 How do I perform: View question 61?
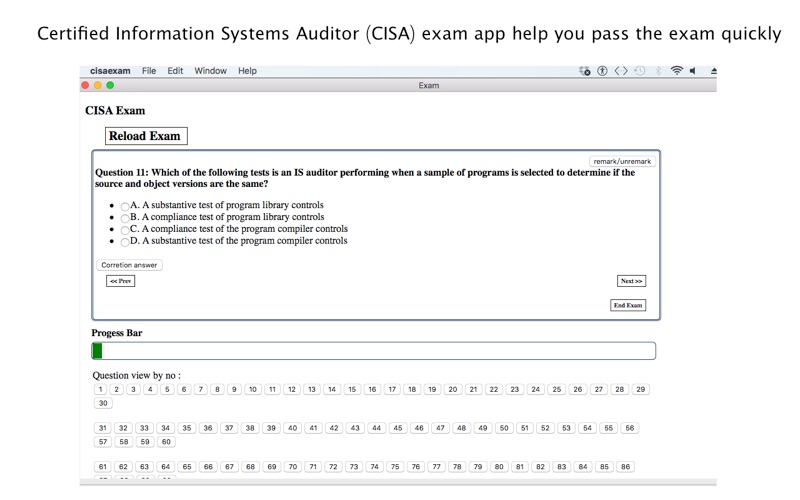(103, 467)
